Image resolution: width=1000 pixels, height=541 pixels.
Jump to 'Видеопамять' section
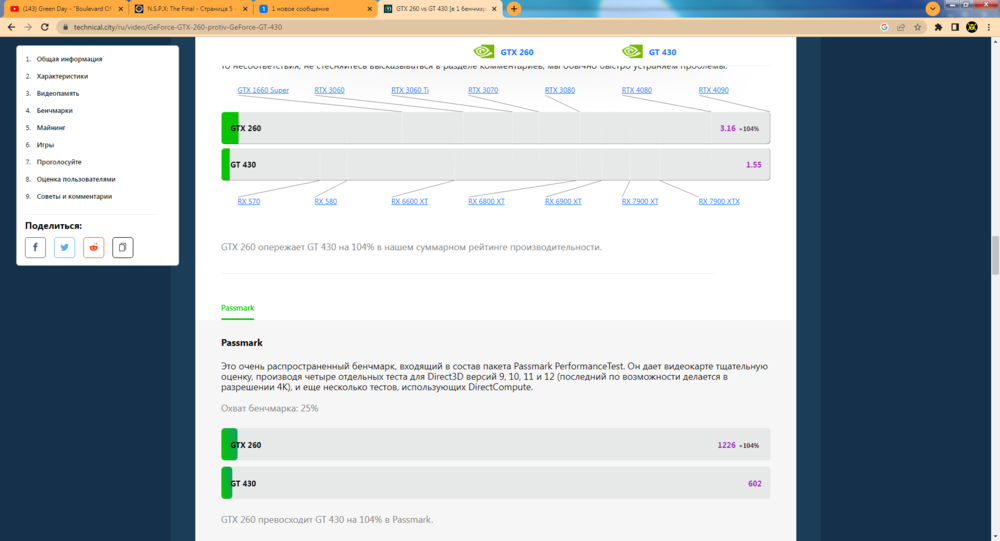[57, 93]
